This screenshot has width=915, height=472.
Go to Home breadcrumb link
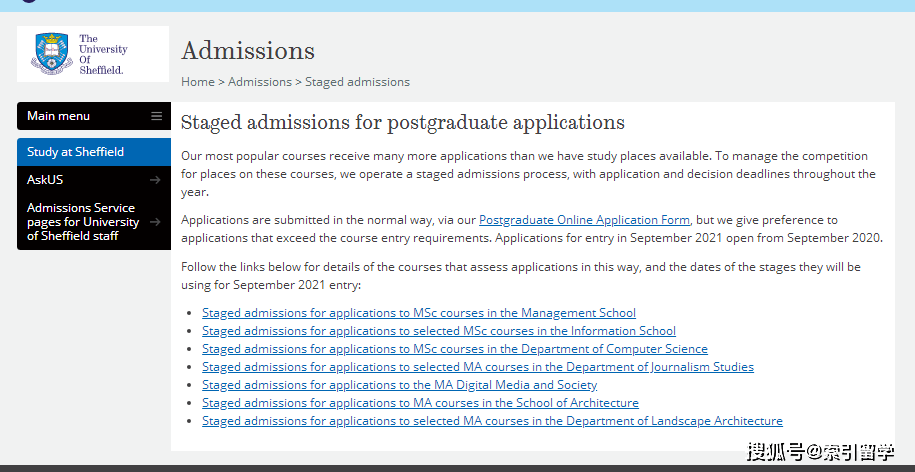click(x=198, y=82)
